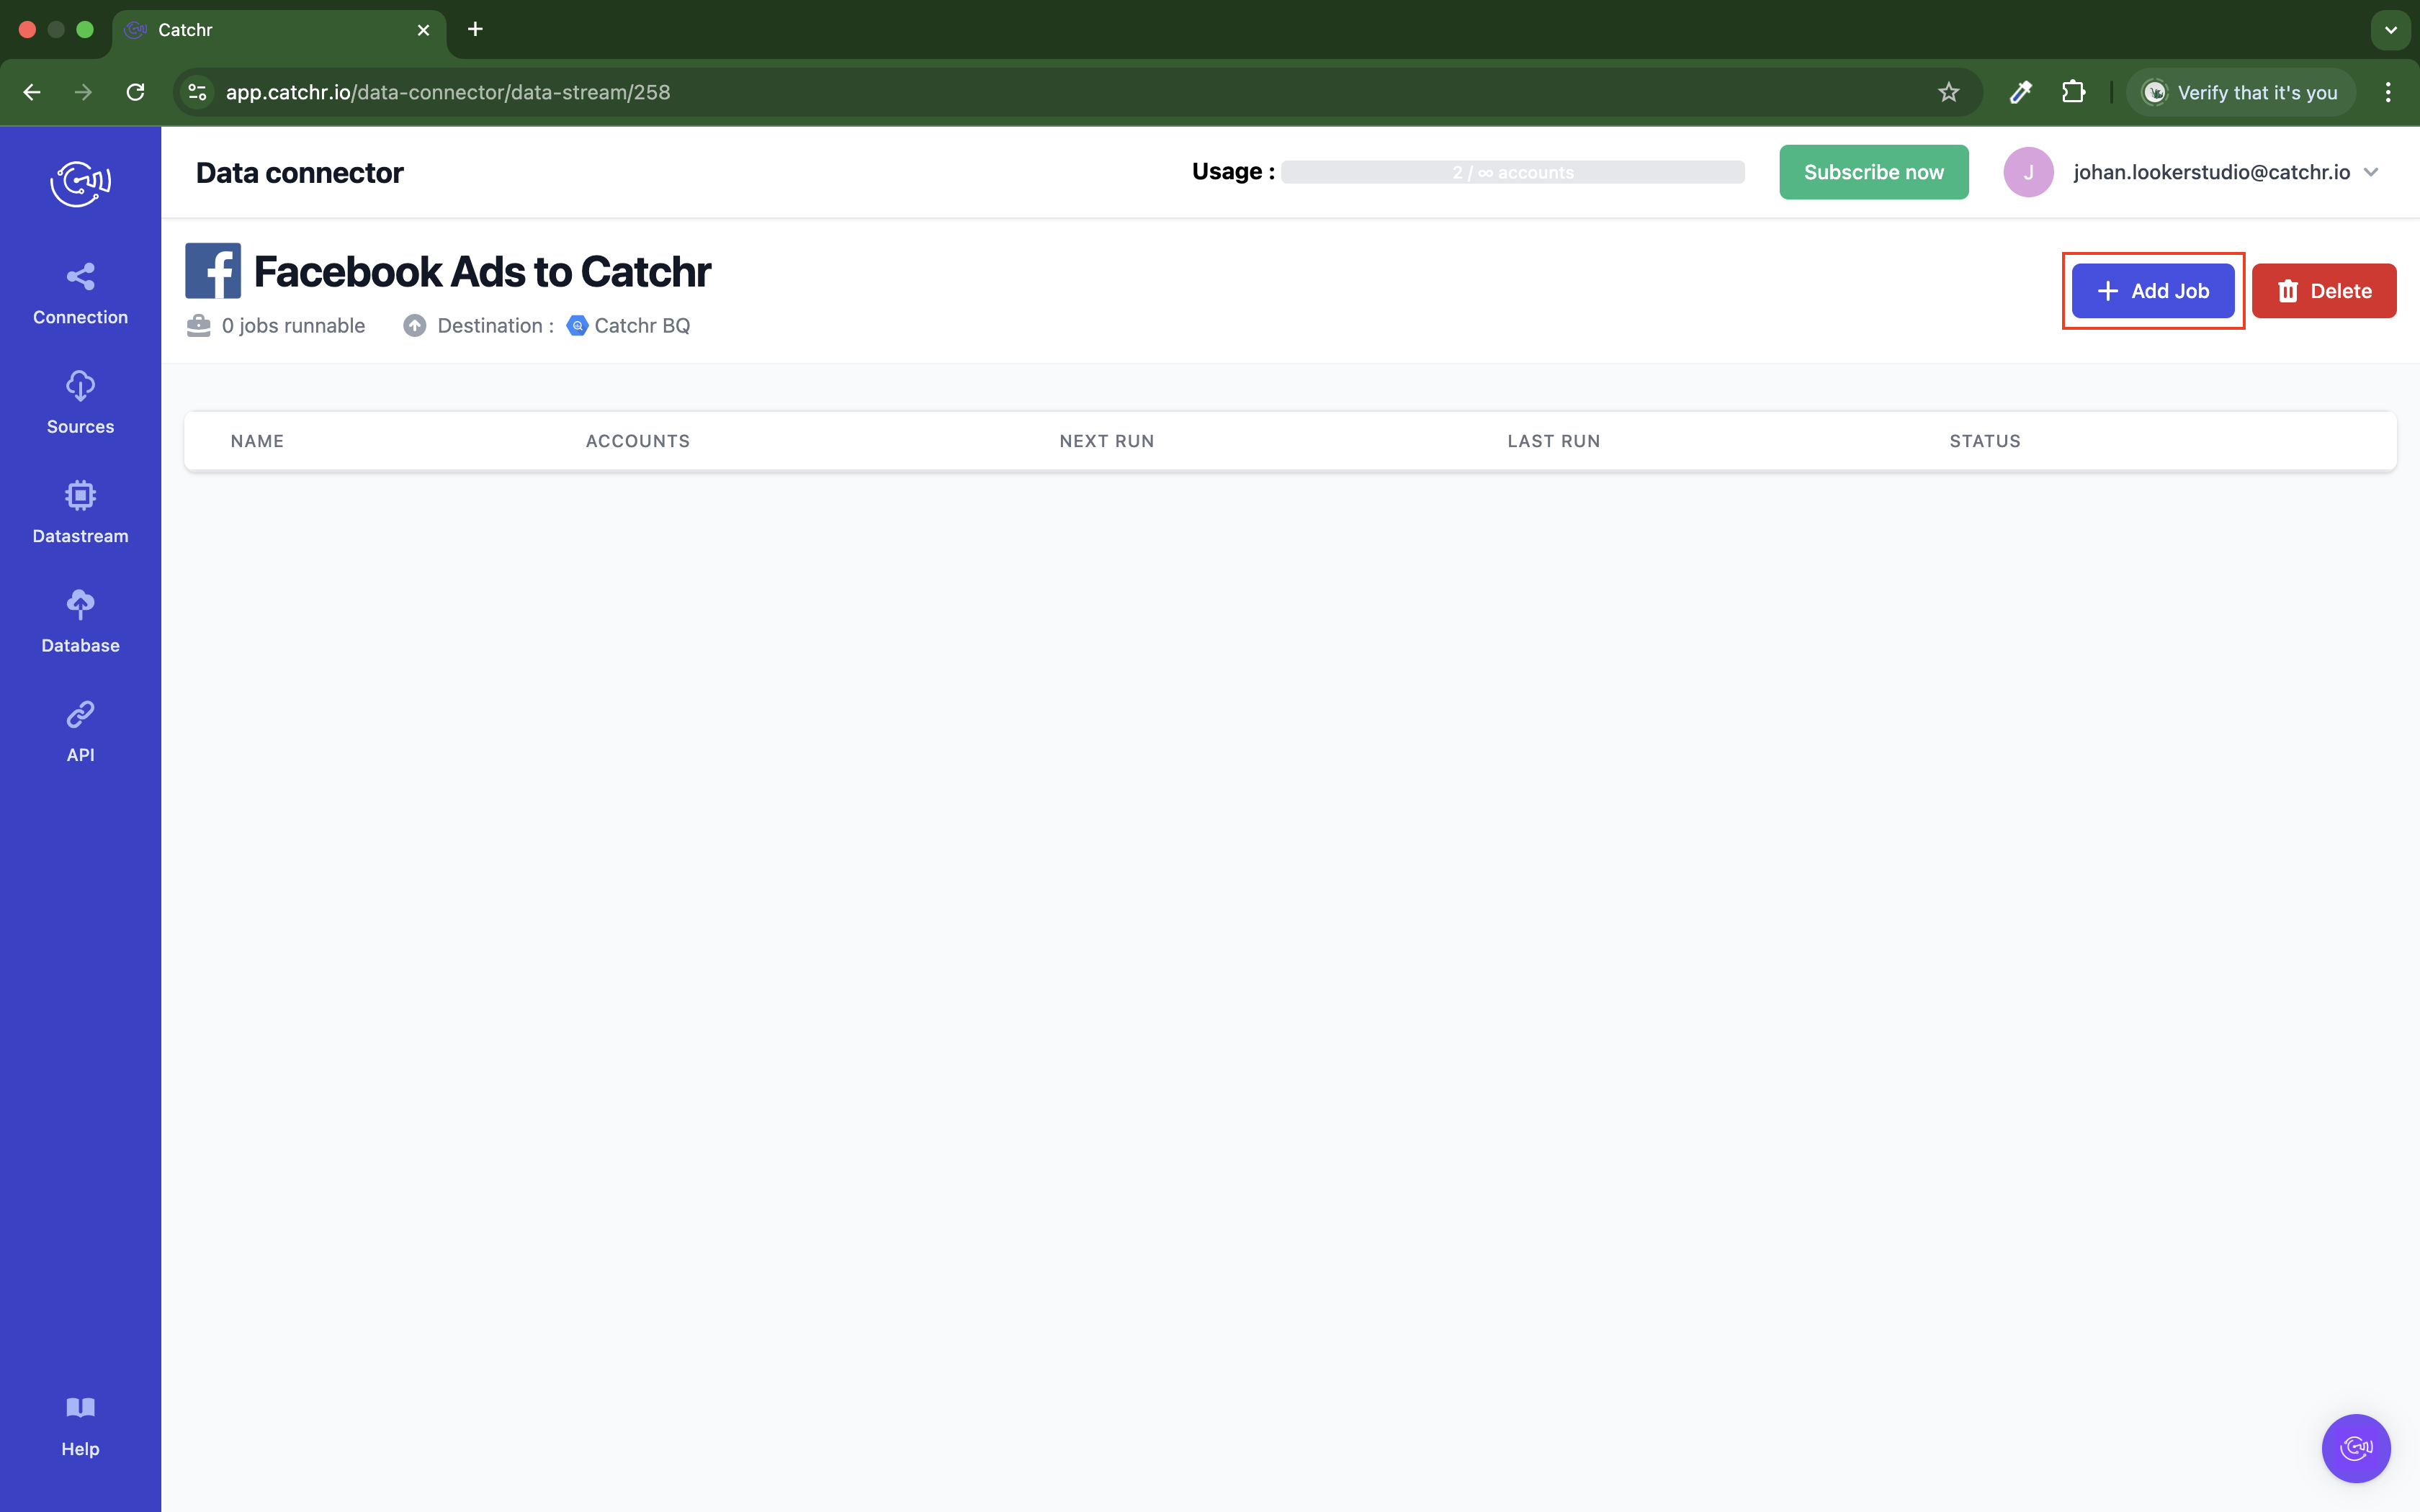Click the LAST RUN column header
Image resolution: width=2420 pixels, height=1512 pixels.
(x=1554, y=441)
